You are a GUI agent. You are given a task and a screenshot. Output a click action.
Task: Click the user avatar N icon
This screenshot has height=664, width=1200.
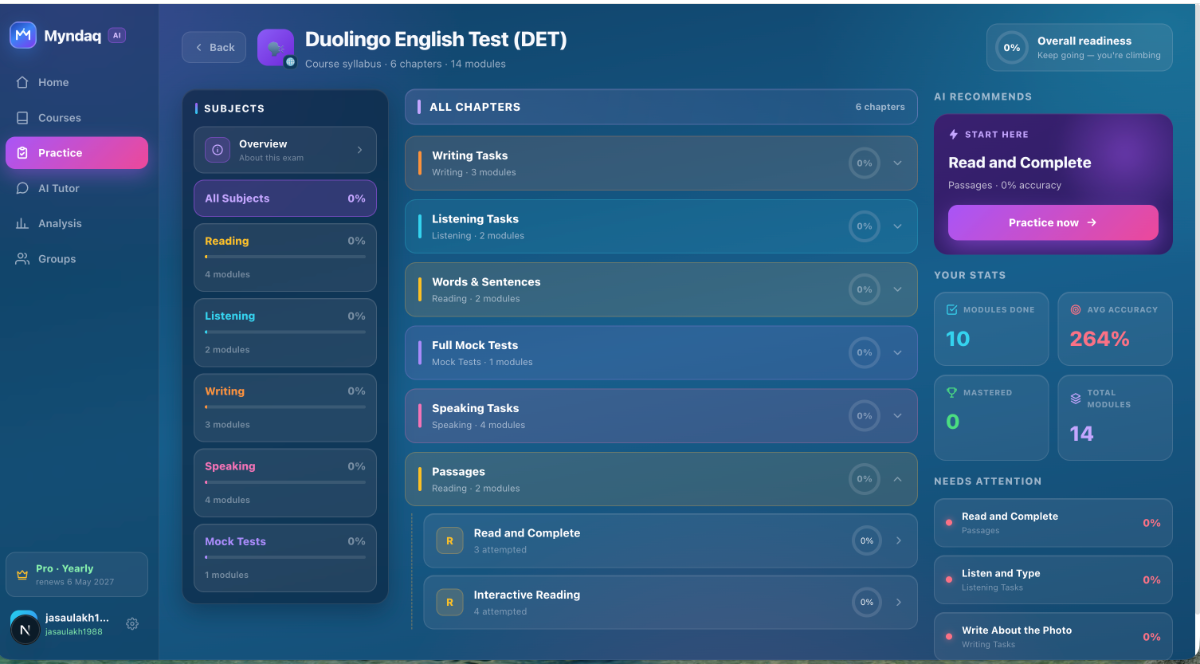[24, 627]
